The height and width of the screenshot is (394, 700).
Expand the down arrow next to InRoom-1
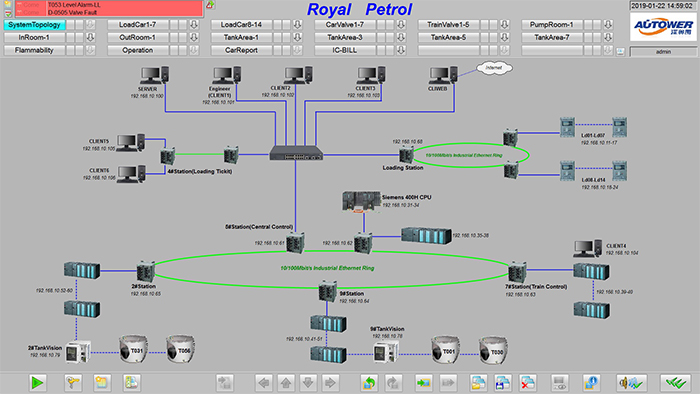(x=90, y=37)
